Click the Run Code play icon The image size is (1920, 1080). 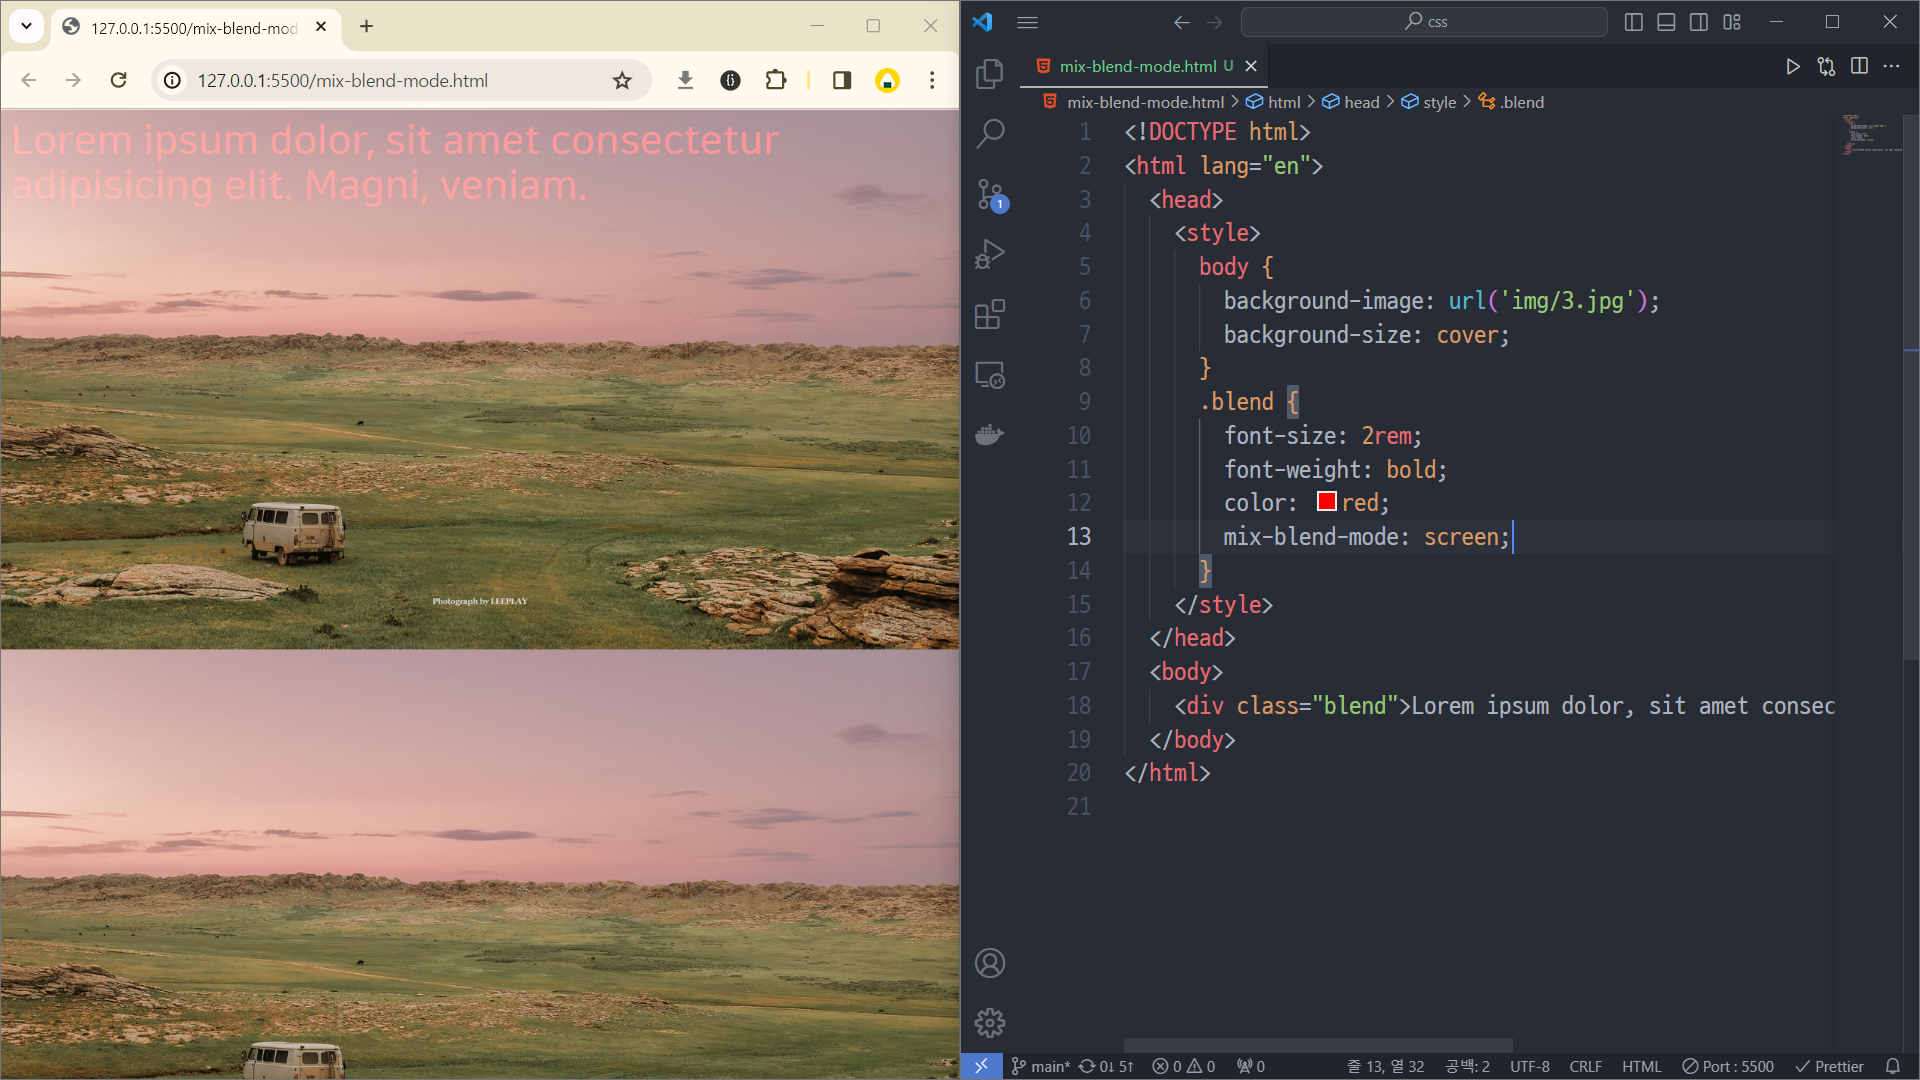click(1793, 66)
